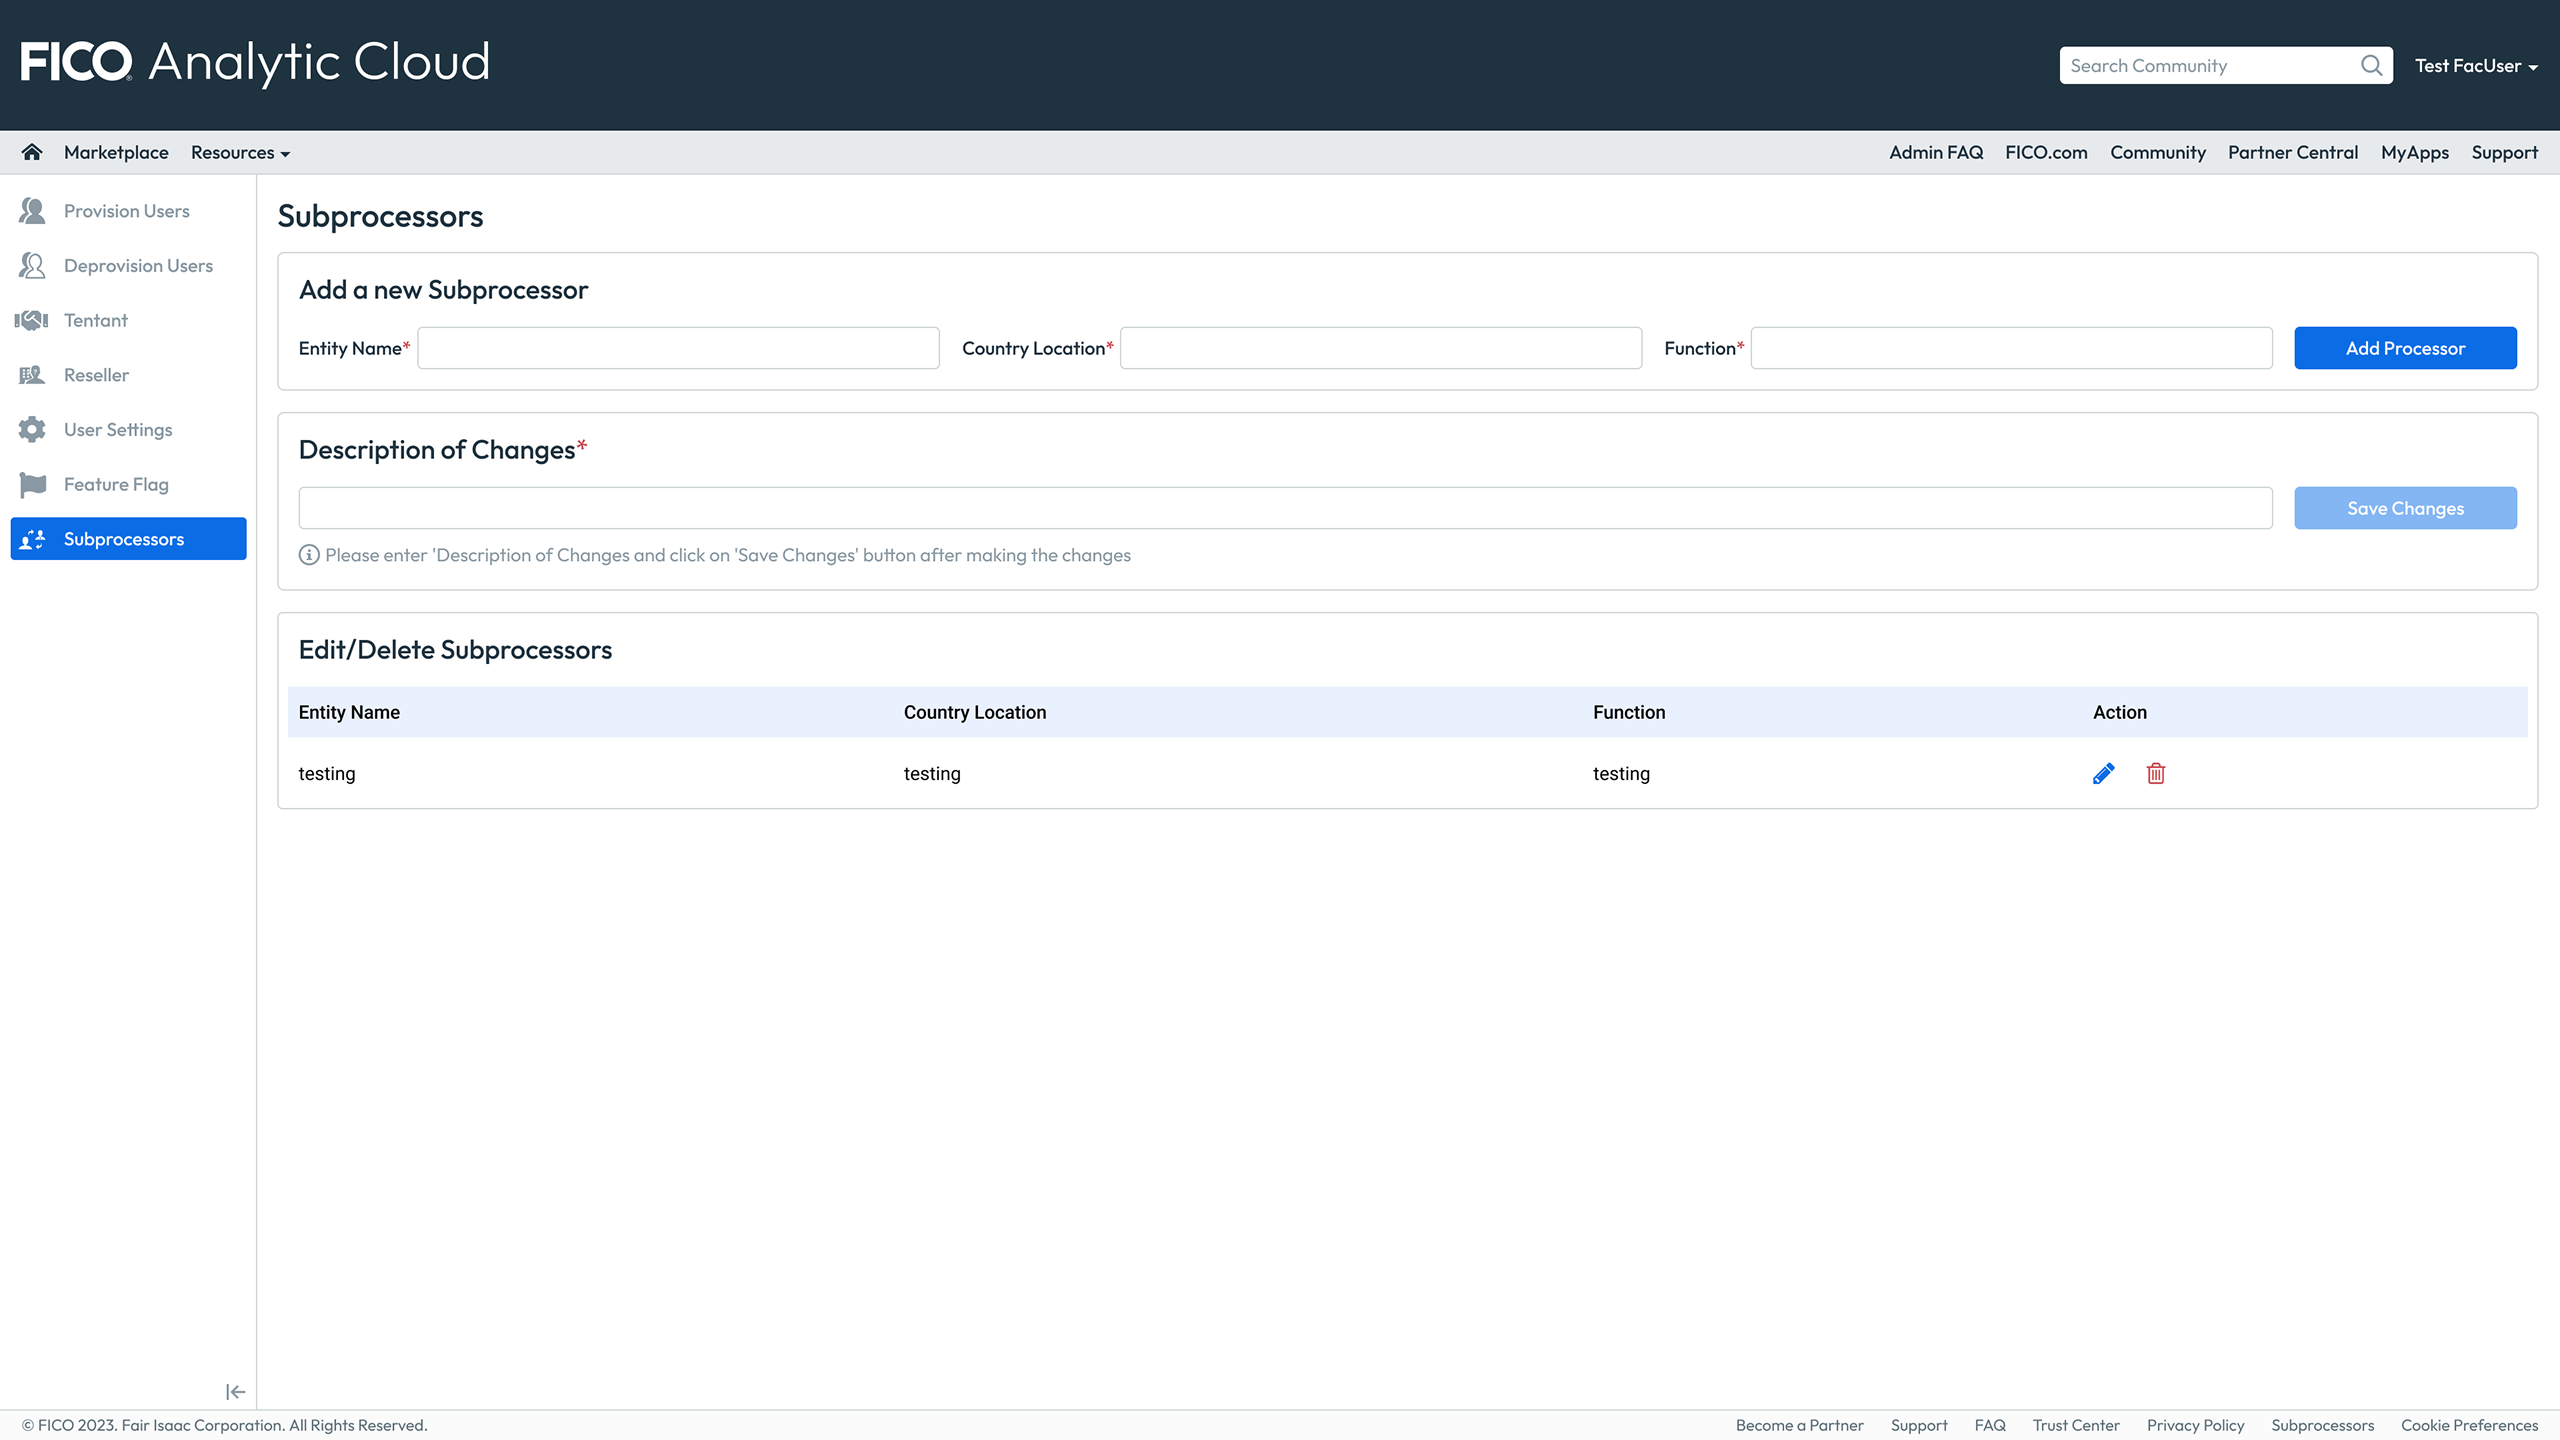The width and height of the screenshot is (2560, 1440).
Task: Open Cookie Preferences in footer
Action: (x=2469, y=1425)
